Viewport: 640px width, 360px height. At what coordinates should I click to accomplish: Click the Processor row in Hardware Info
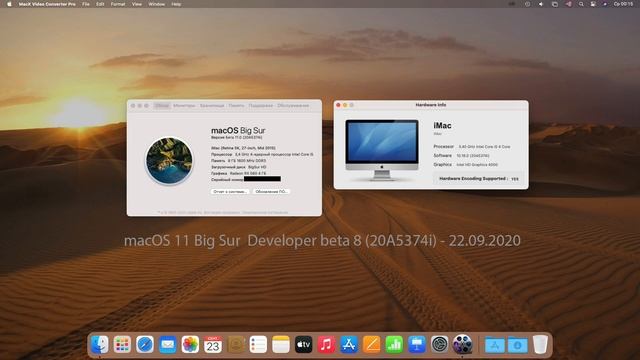tap(472, 147)
